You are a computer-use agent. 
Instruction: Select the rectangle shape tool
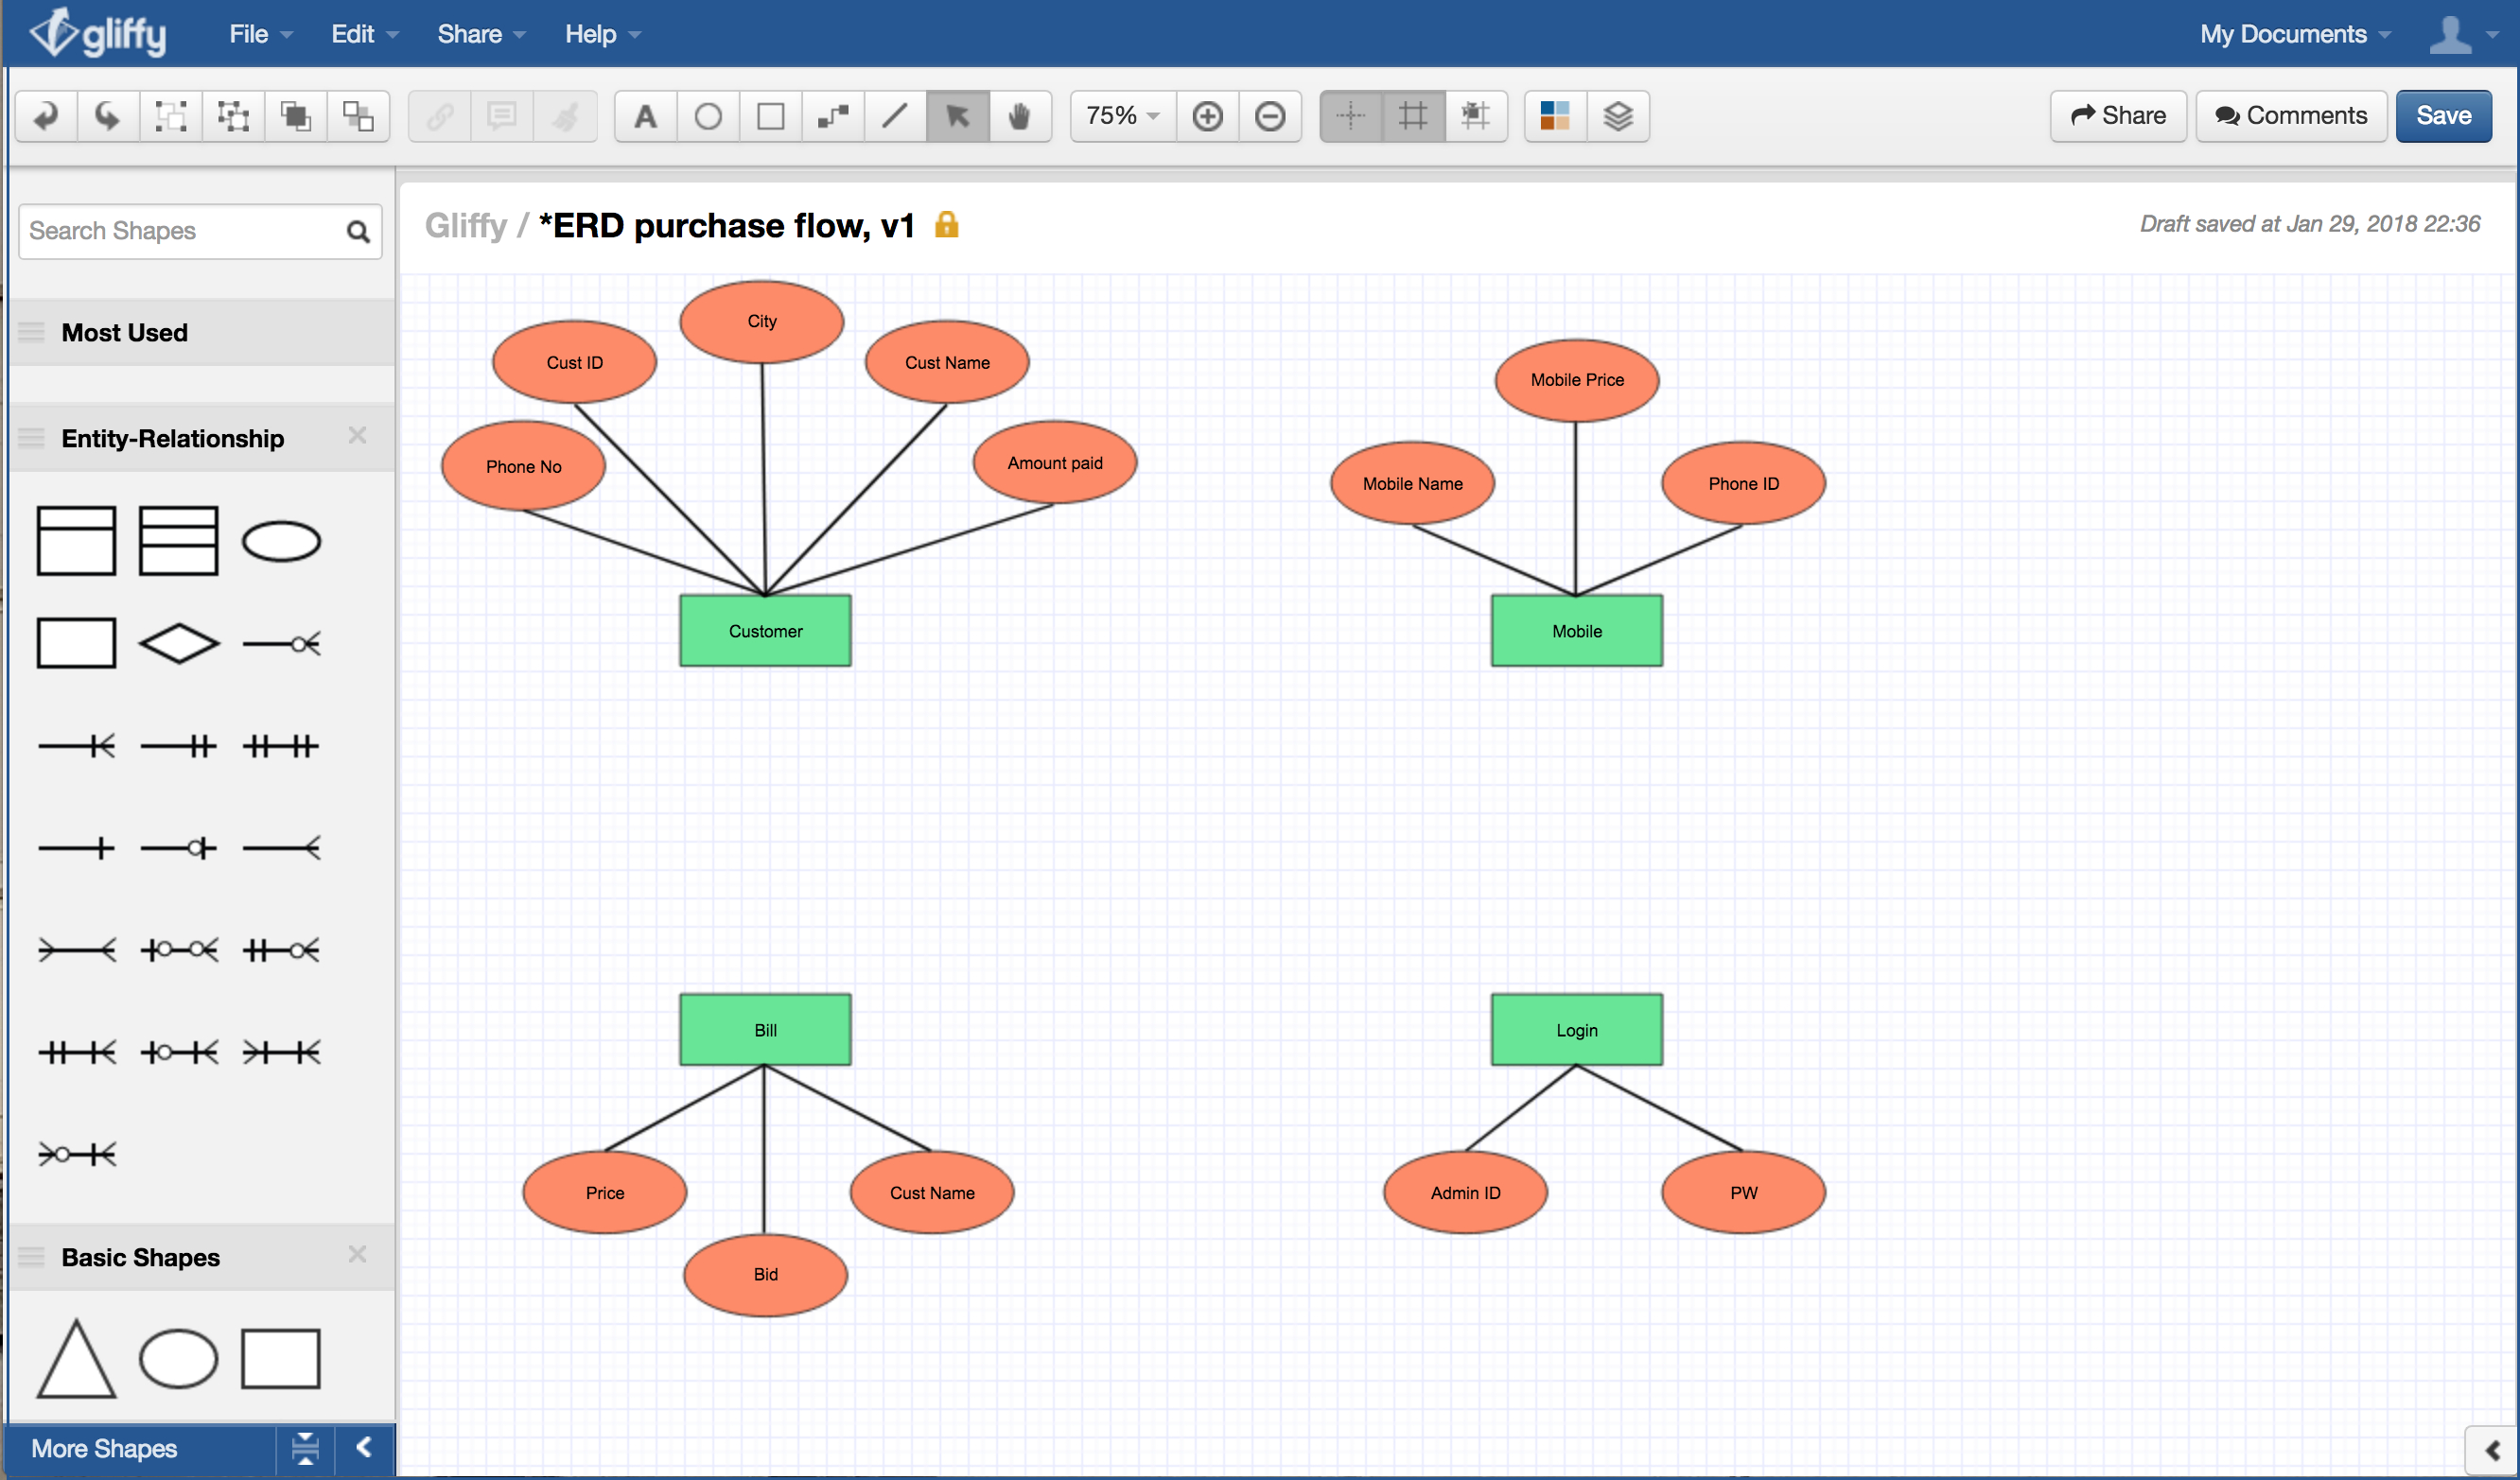point(768,114)
